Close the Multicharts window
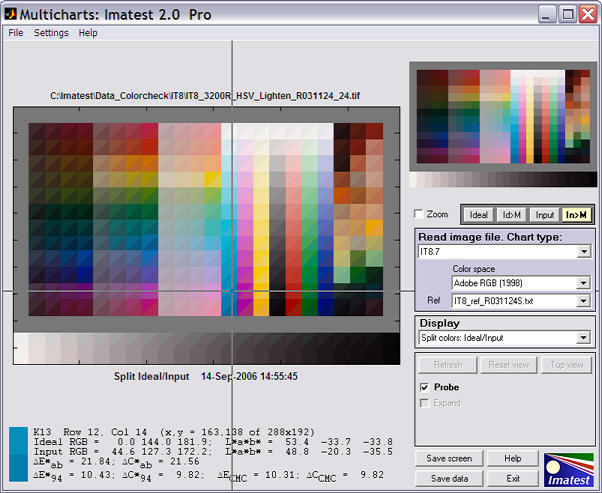This screenshot has height=493, width=602. click(x=588, y=15)
